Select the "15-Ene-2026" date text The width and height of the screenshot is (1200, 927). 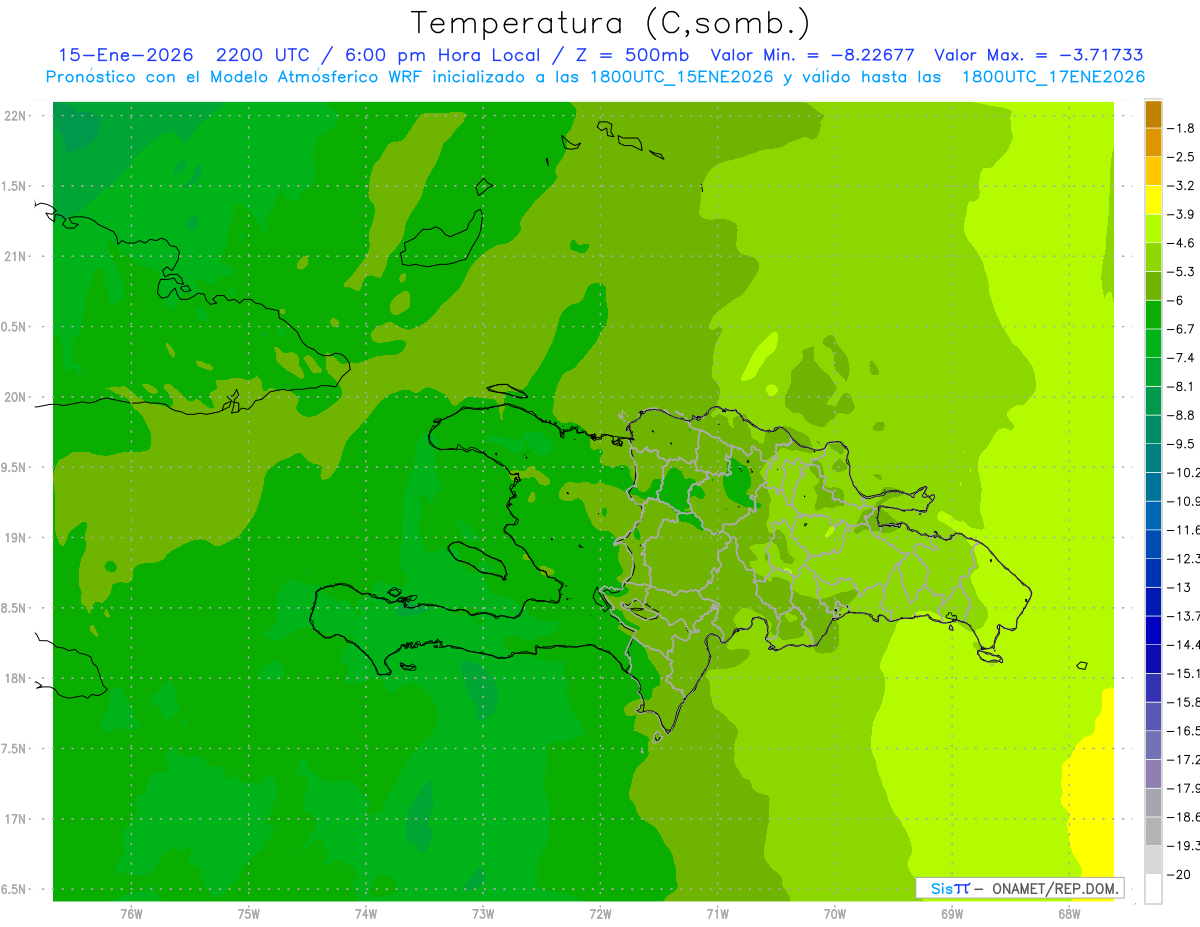click(x=125, y=55)
